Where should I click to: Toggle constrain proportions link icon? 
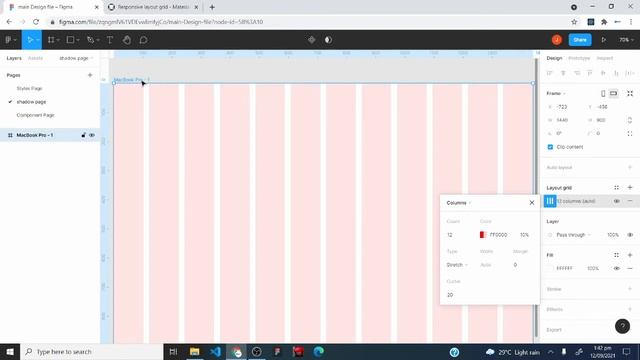point(630,120)
